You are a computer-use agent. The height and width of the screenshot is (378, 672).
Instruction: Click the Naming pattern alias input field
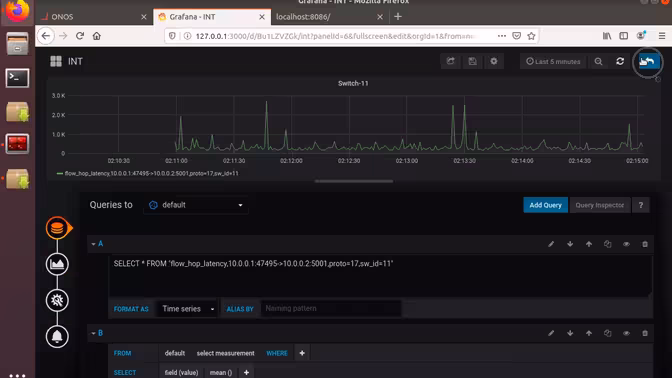331,309
